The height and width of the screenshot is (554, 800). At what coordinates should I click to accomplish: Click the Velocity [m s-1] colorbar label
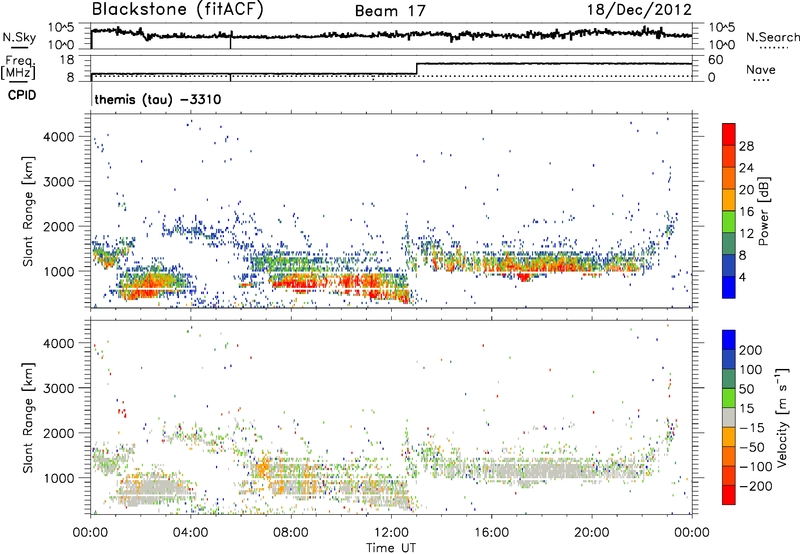782,417
